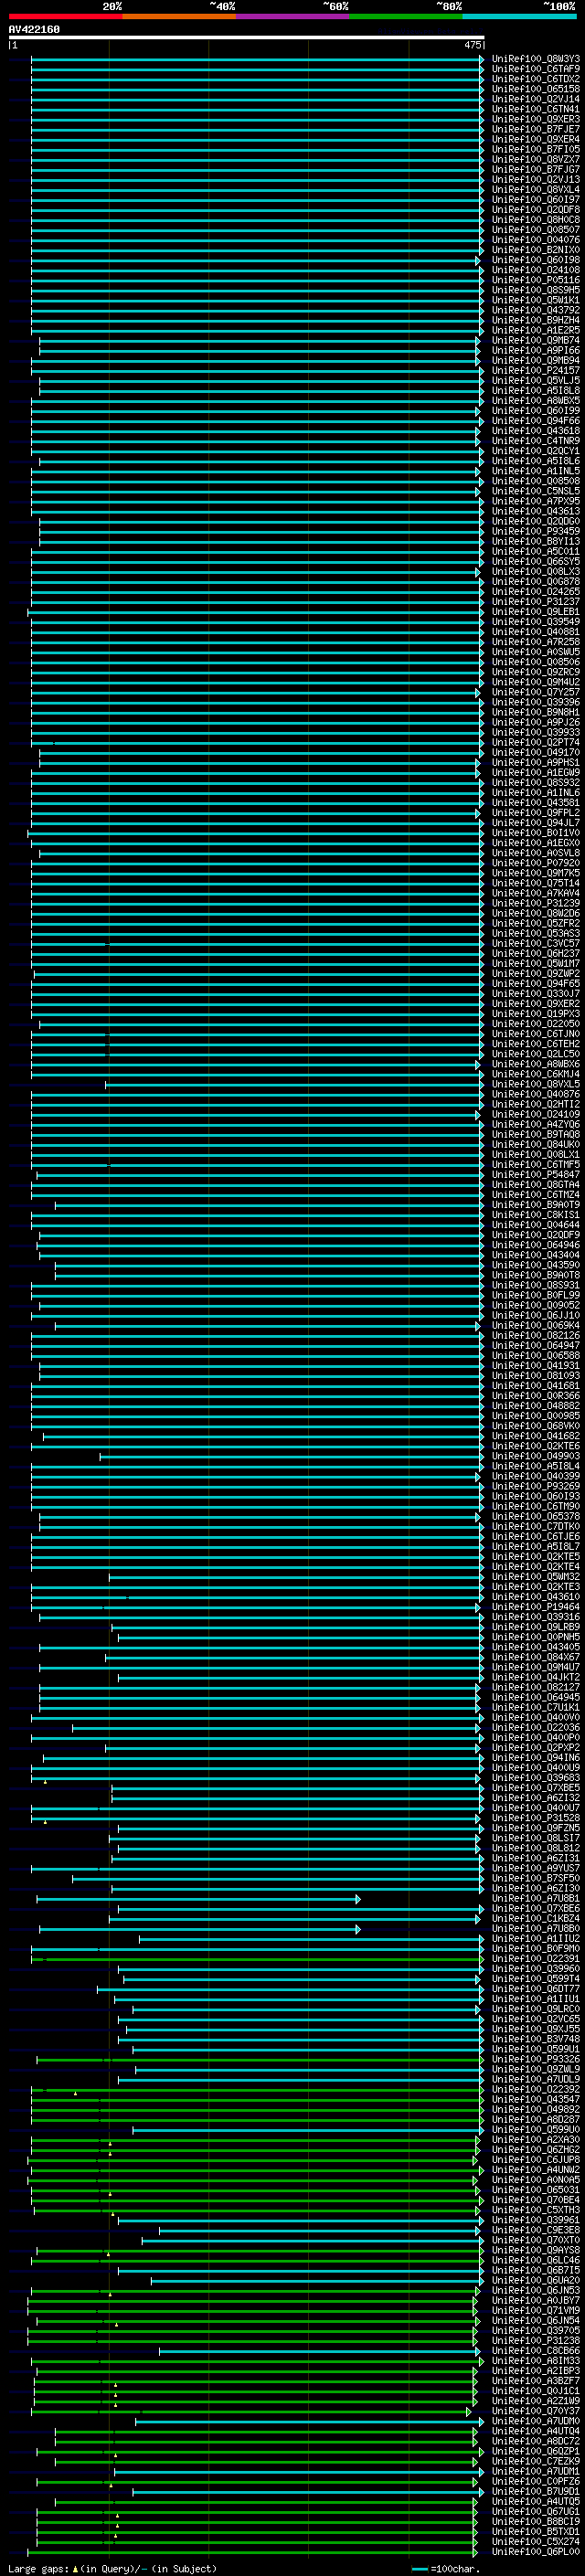Image resolution: width=585 pixels, height=2576 pixels.
Task: Select hit label UniRef100_C8CB66
Action: pos(536,2350)
